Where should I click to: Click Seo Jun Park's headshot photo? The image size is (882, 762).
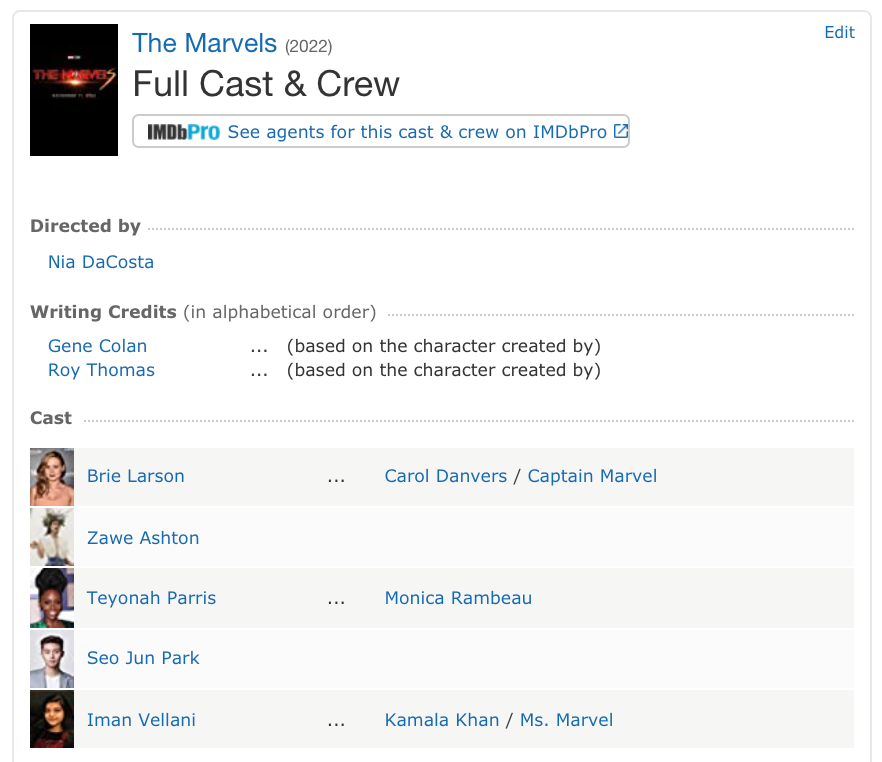[52, 659]
